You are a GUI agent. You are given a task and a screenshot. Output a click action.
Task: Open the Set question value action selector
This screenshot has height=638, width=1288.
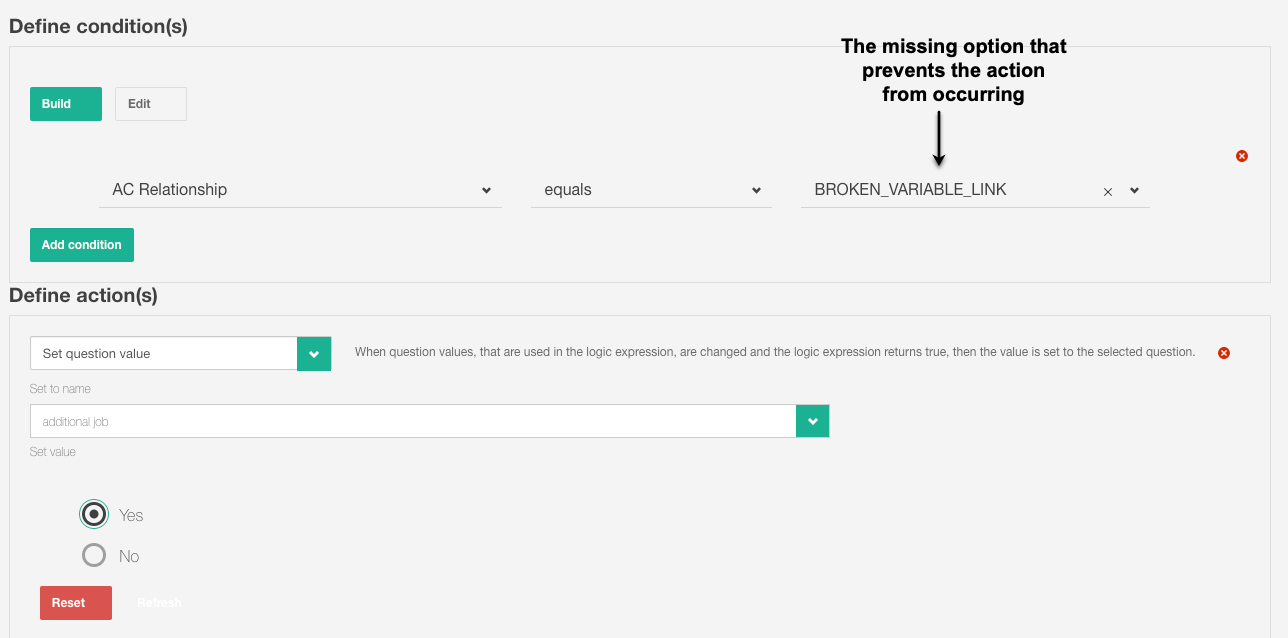coord(164,354)
